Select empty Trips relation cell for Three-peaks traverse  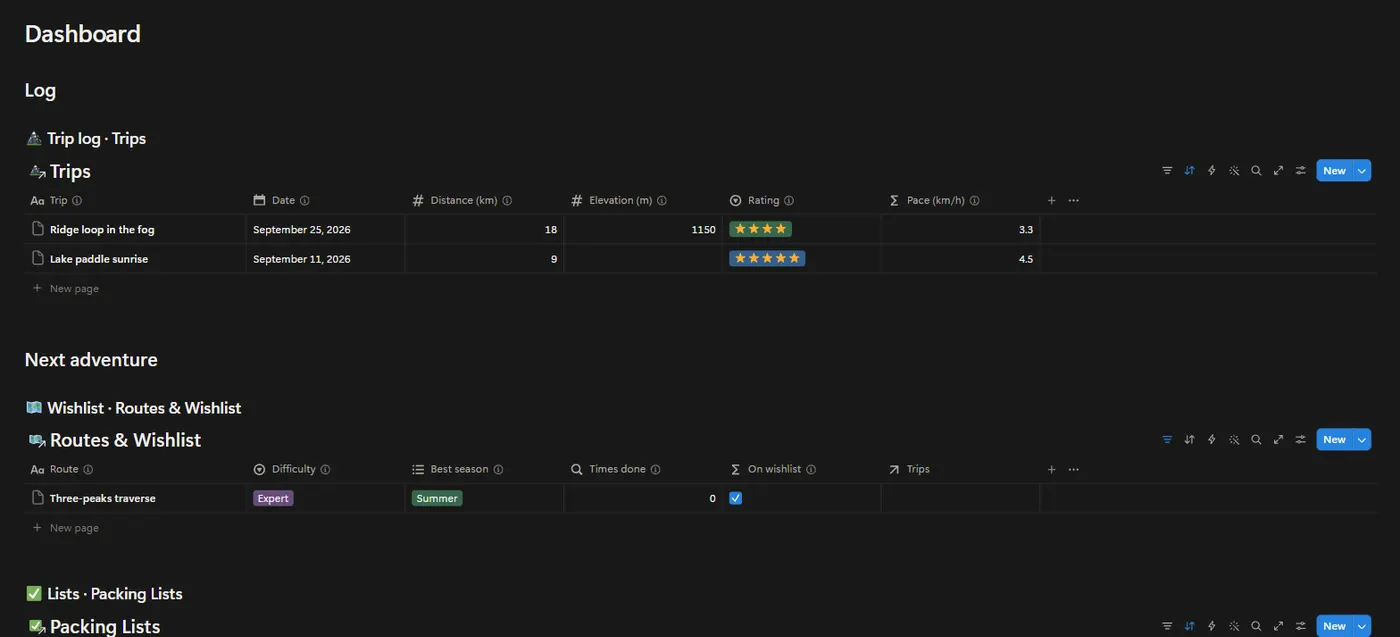(x=961, y=498)
